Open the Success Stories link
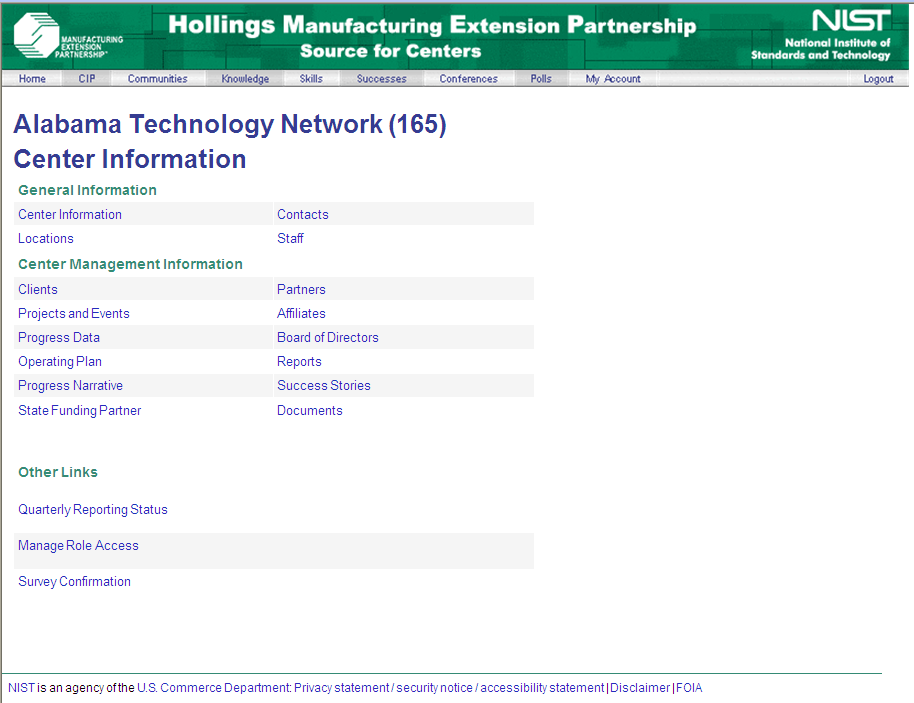The width and height of the screenshot is (914, 703). pos(324,385)
